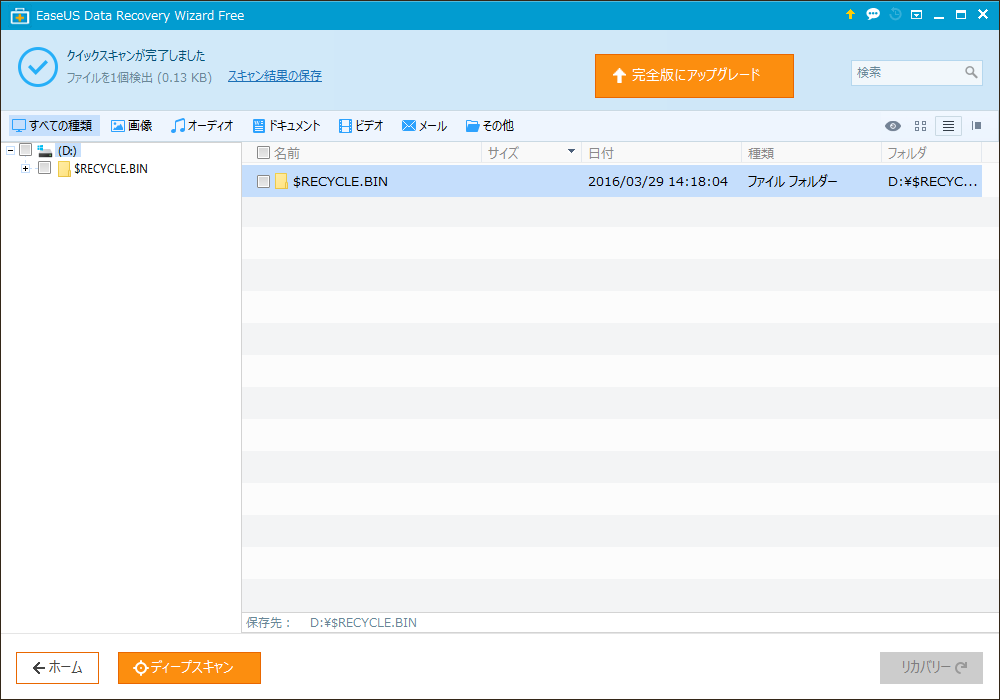The image size is (1000, 700).
Task: Click the yellow upgrade arrow in title bar
Action: coord(850,14)
